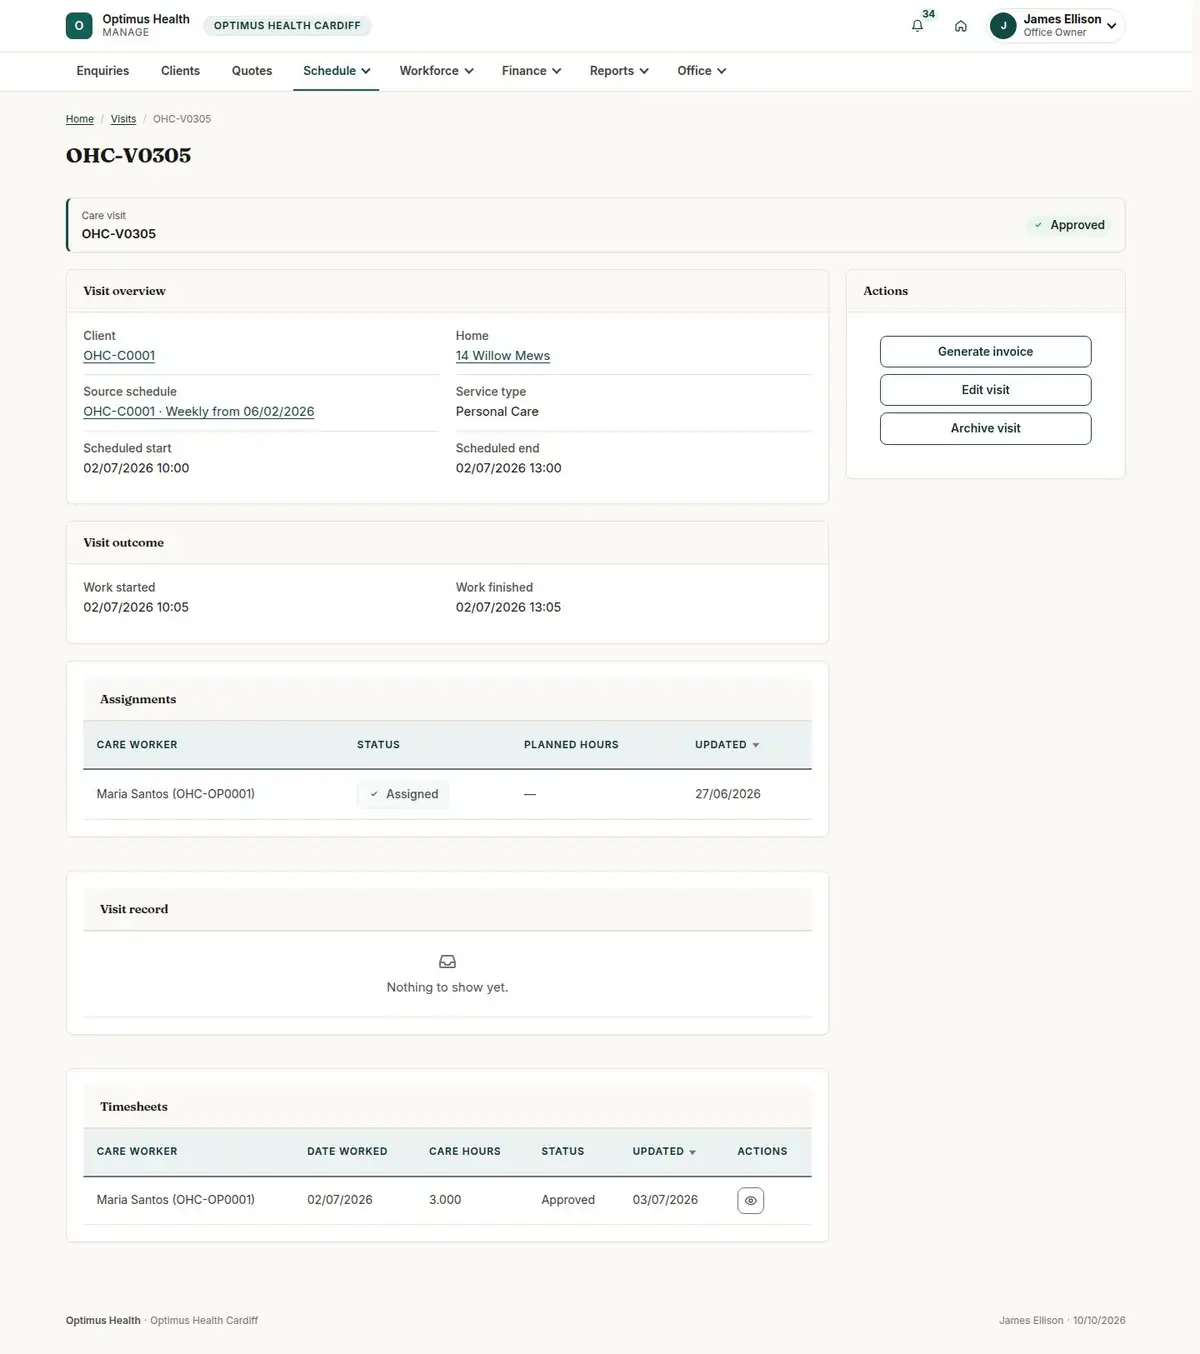Go to Visits breadcrumb link

click(x=123, y=119)
